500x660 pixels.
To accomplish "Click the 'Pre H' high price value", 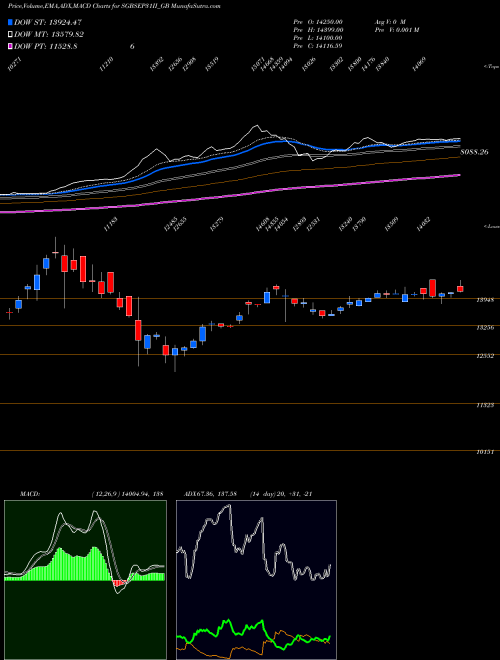I will point(319,29).
